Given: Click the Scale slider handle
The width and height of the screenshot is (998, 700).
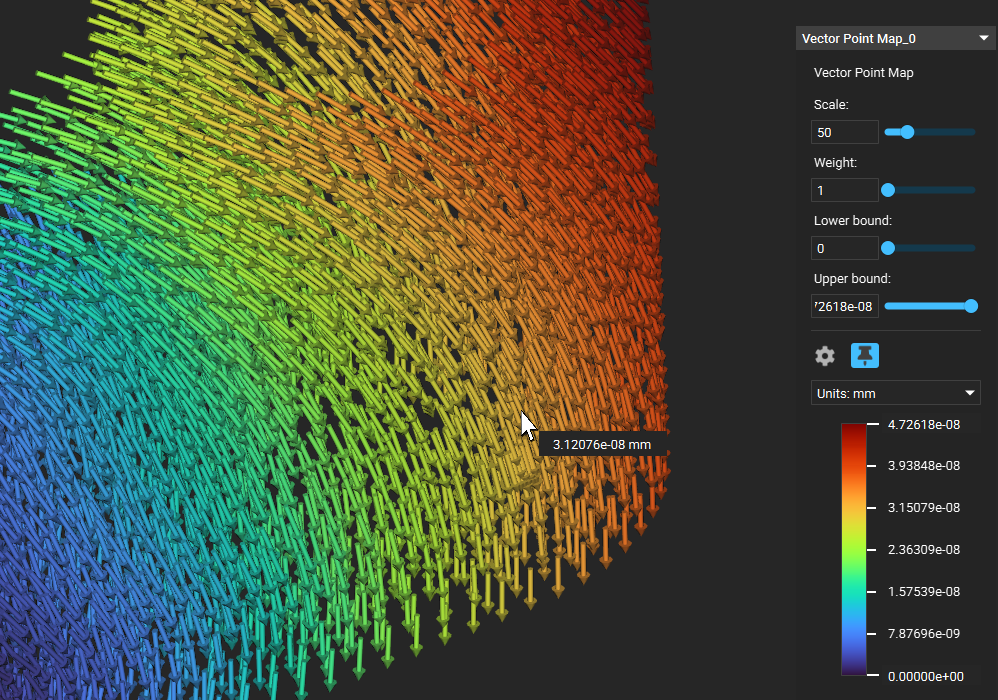Looking at the screenshot, I should tap(908, 132).
